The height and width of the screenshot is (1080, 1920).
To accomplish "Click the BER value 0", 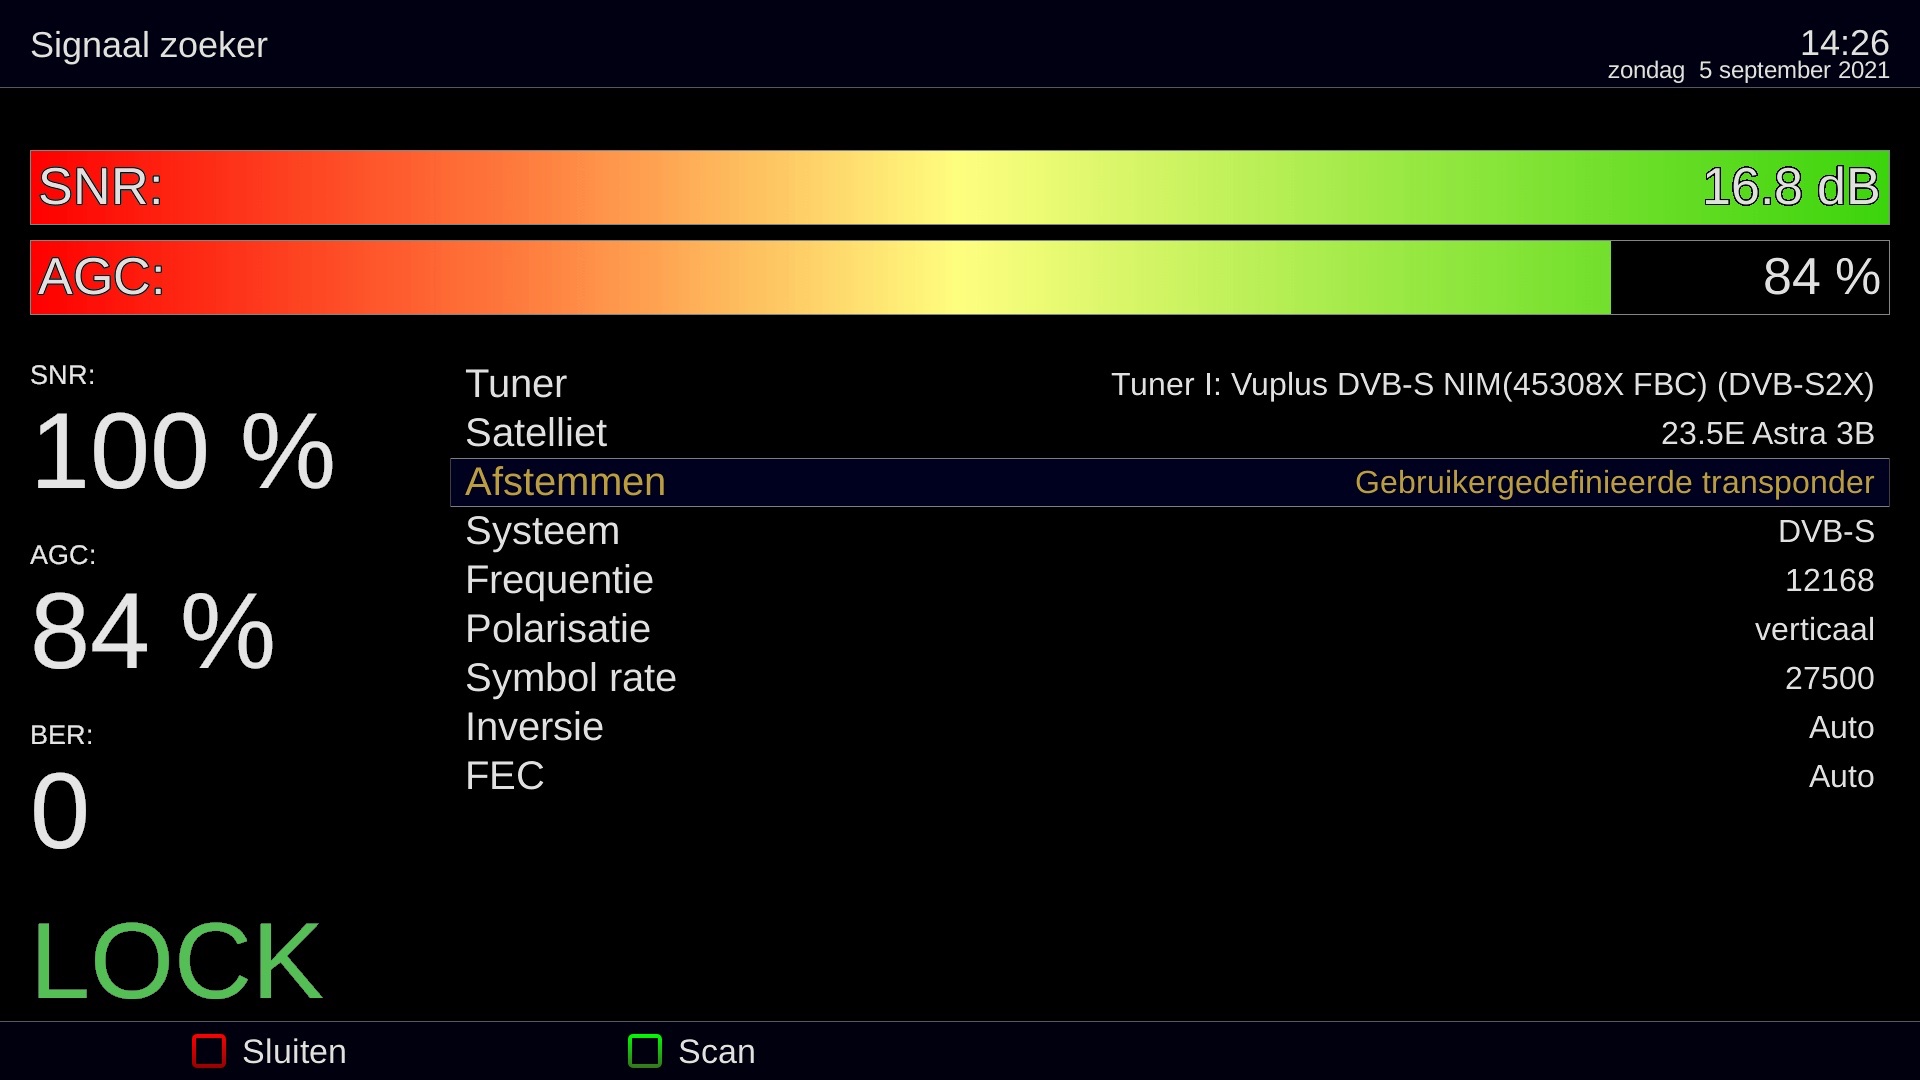I will (60, 812).
